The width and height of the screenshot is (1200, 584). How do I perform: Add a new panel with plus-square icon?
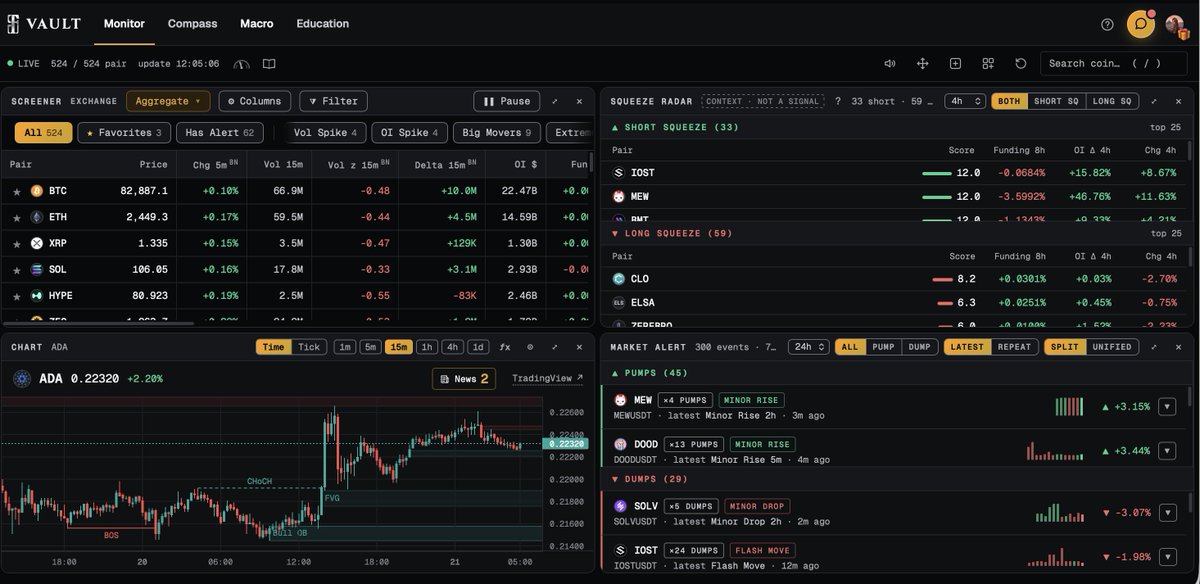955,63
